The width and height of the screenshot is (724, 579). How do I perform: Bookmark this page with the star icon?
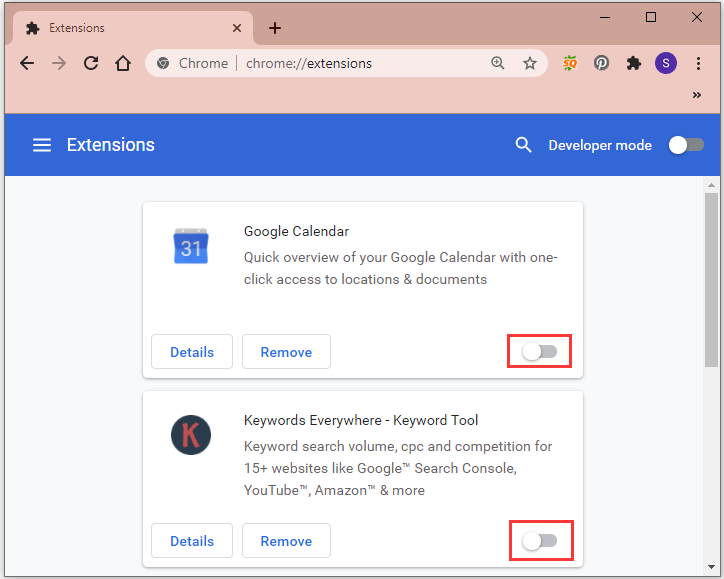click(530, 63)
